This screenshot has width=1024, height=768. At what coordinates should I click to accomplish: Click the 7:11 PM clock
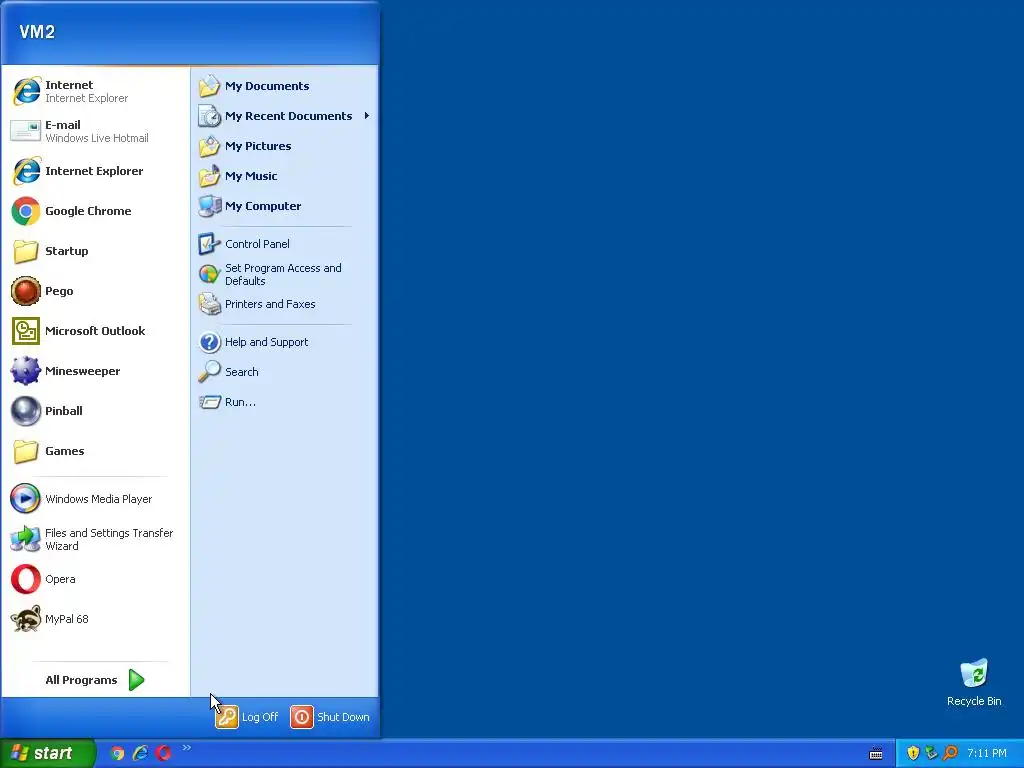click(987, 753)
